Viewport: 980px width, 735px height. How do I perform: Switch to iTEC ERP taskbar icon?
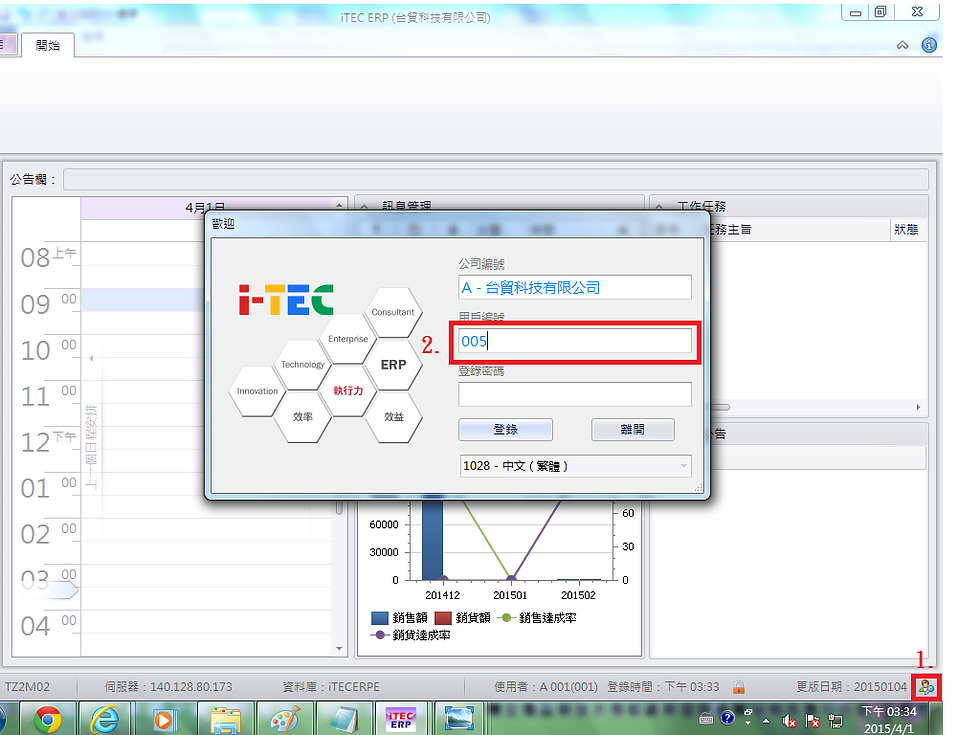(401, 719)
